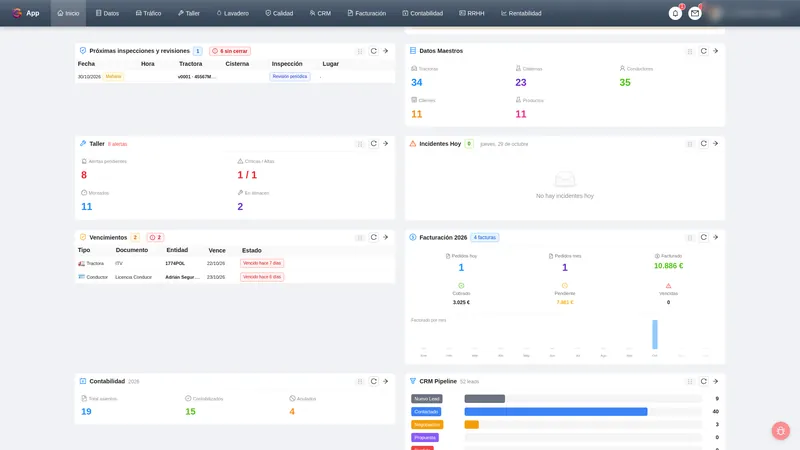Open Incidentes Hoy via arrow icon

(715, 144)
